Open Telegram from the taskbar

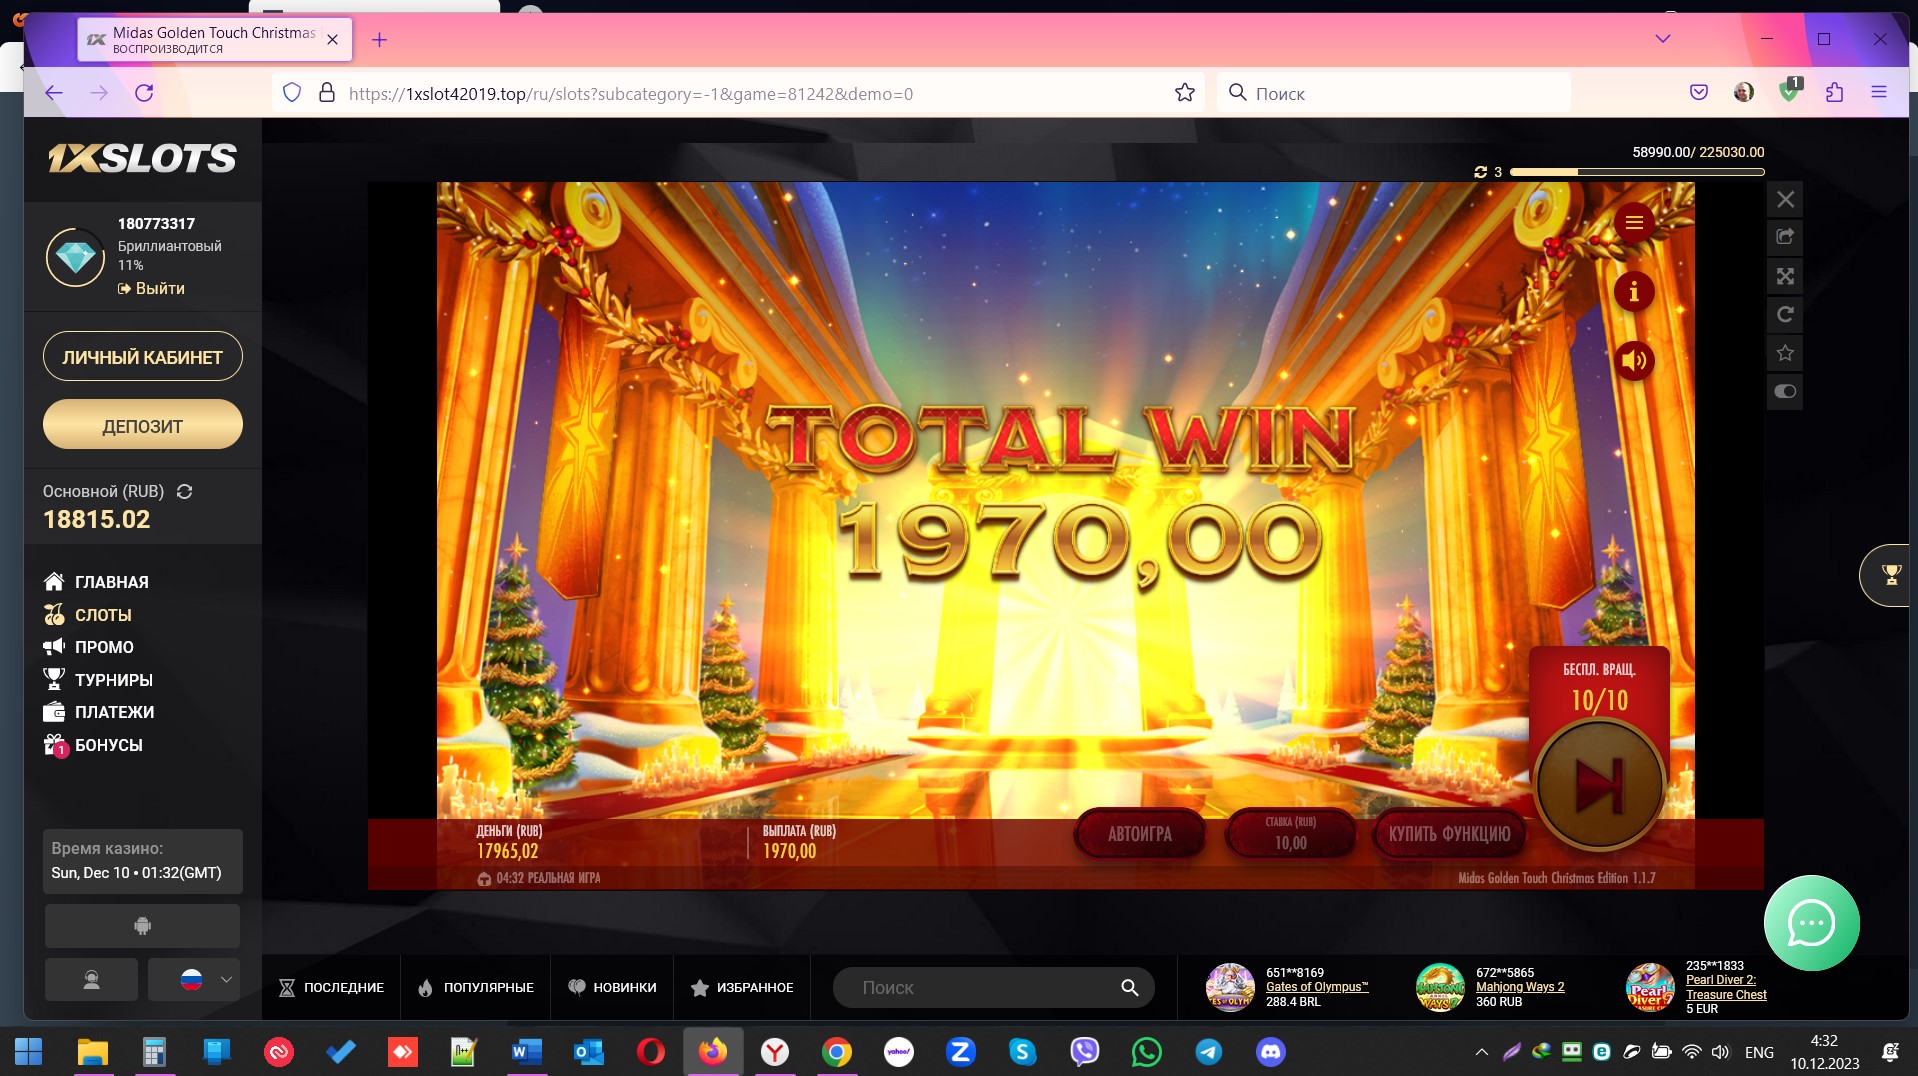1209,1052
